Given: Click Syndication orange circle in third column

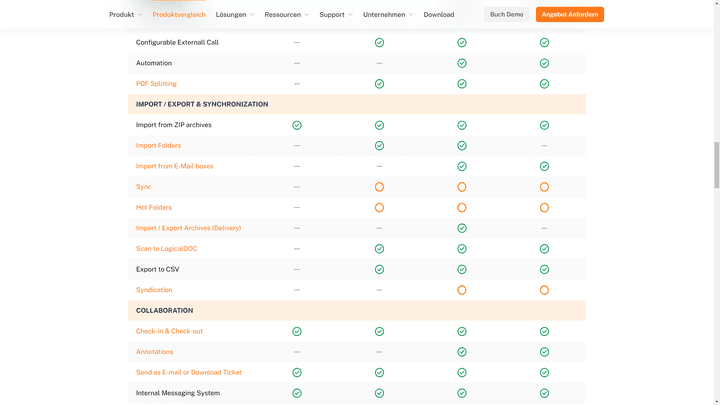Looking at the screenshot, I should (462, 290).
